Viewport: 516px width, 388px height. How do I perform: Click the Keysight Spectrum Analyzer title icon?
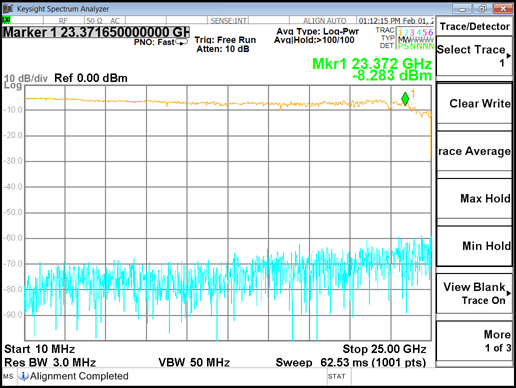tap(8, 8)
